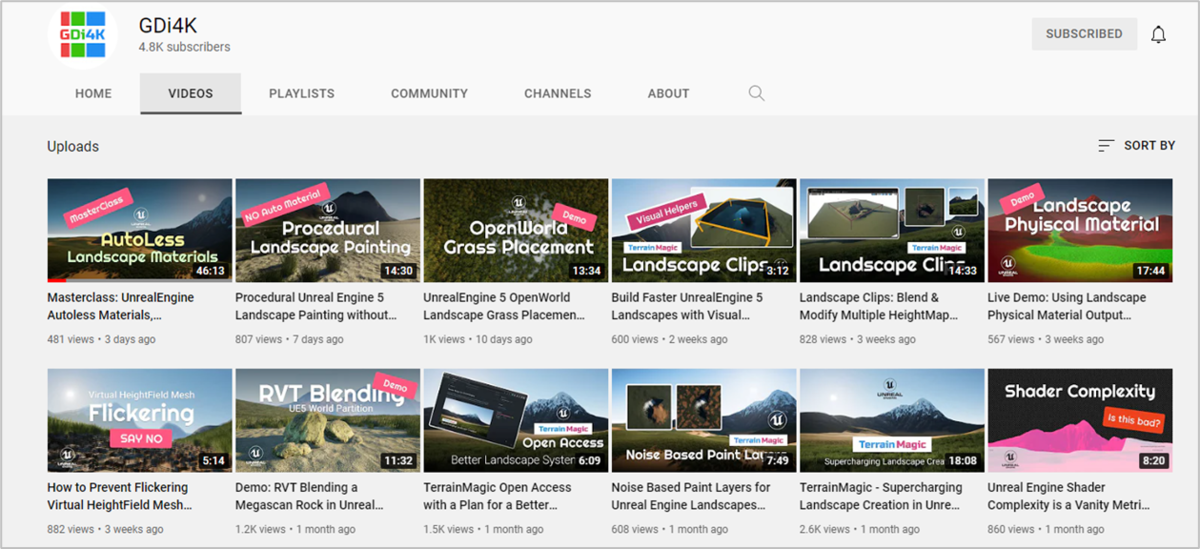
Task: Open the PLAYLISTS tab
Action: pyautogui.click(x=302, y=94)
